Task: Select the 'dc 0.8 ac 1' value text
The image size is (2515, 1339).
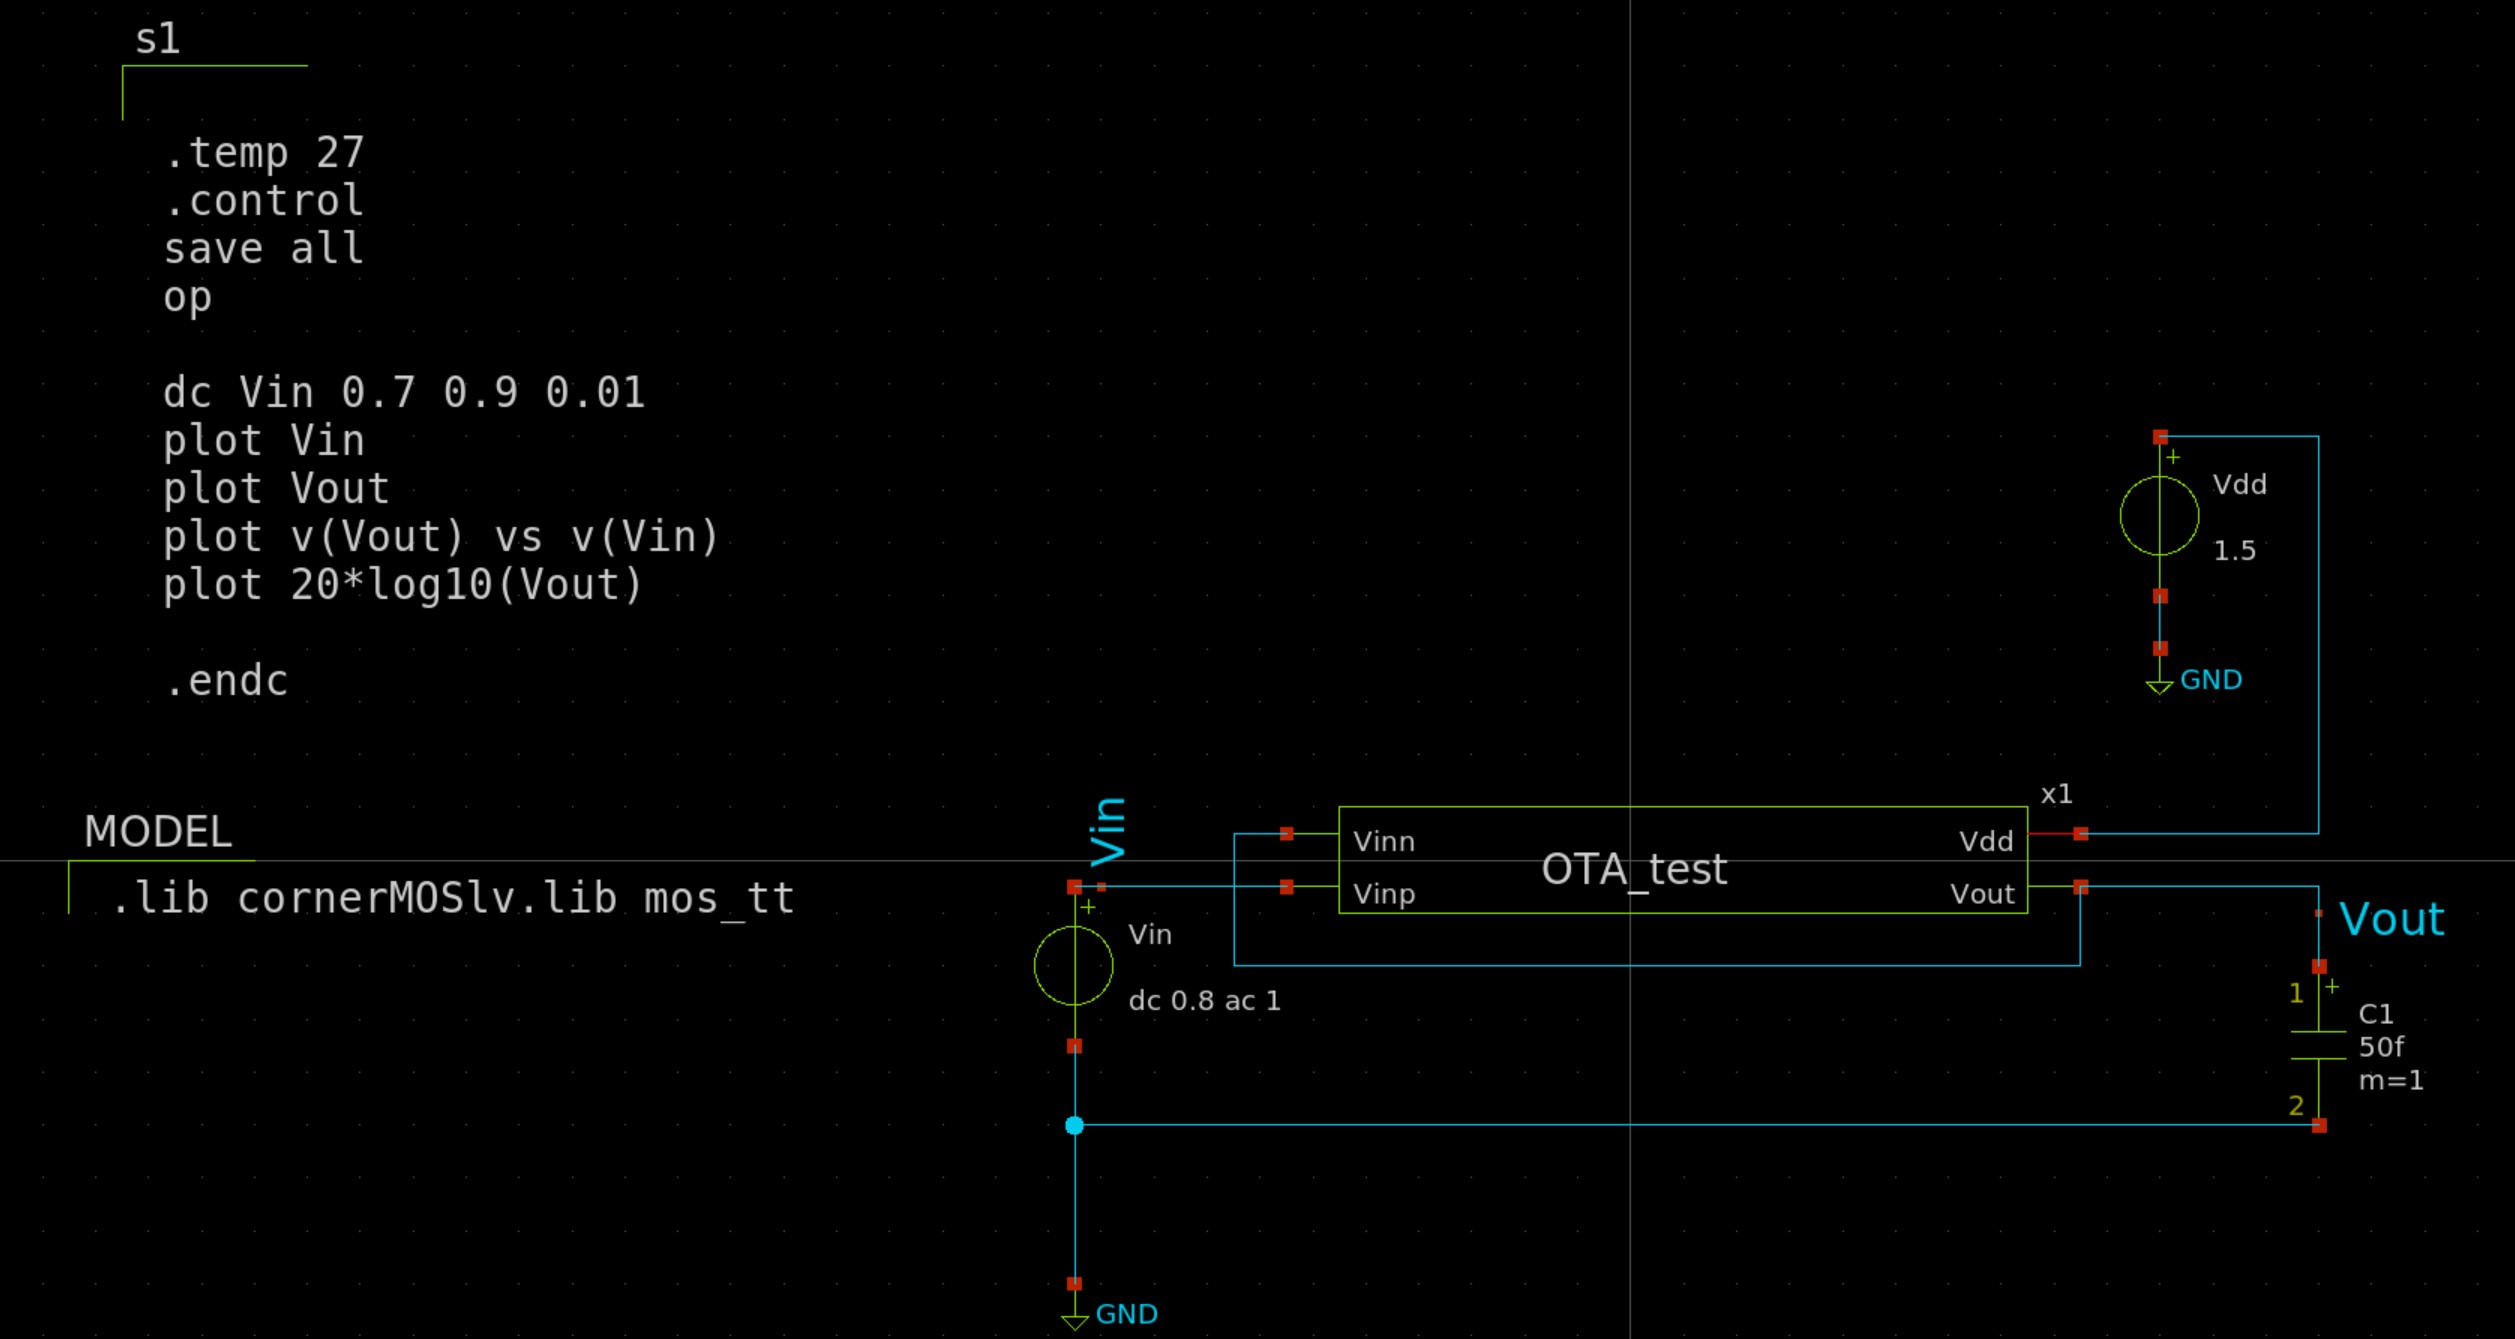Action: pos(1204,1001)
